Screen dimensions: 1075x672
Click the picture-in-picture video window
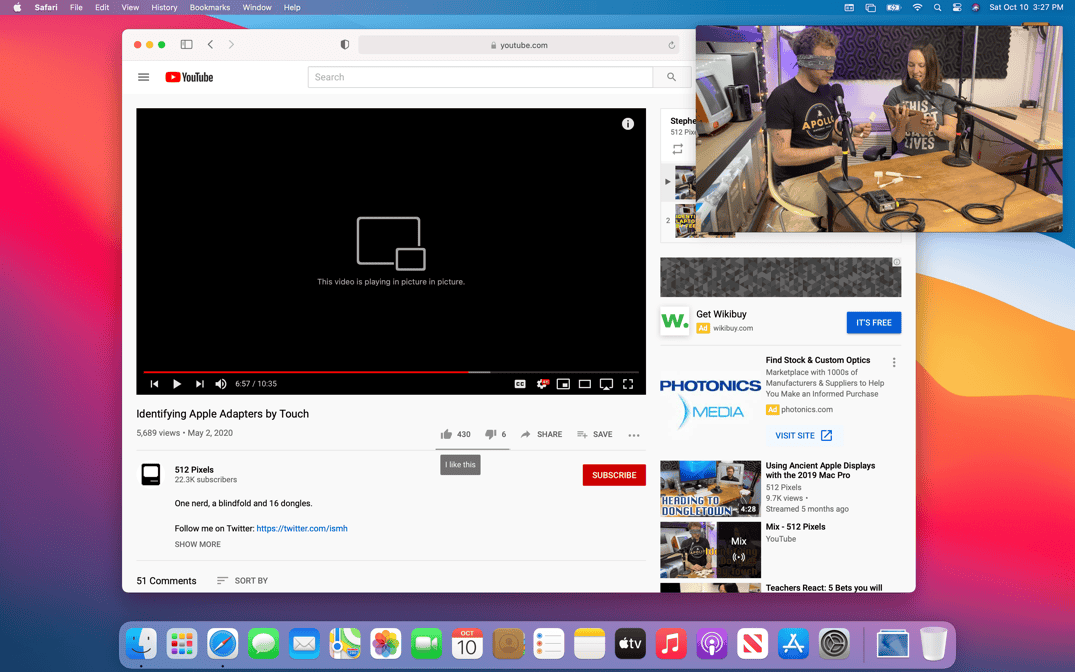tap(879, 129)
